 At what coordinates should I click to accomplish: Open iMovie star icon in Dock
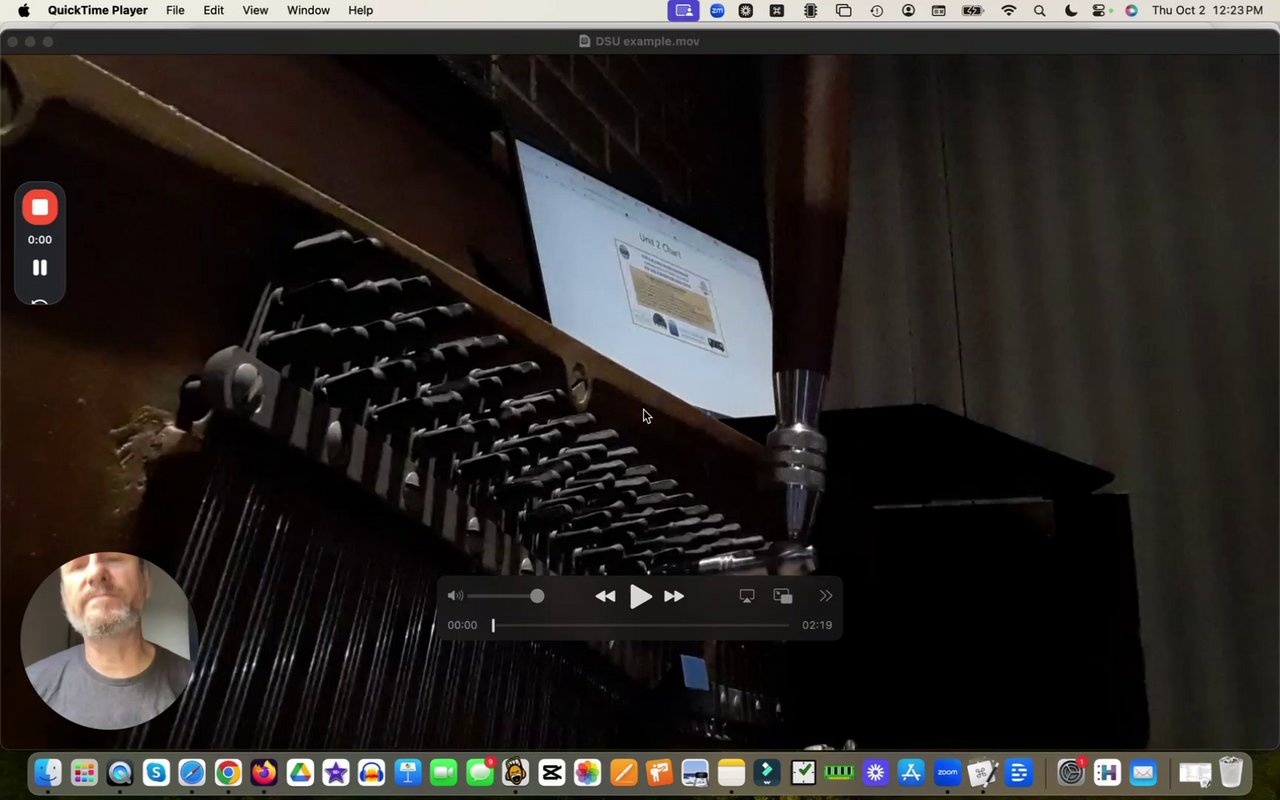coord(336,772)
